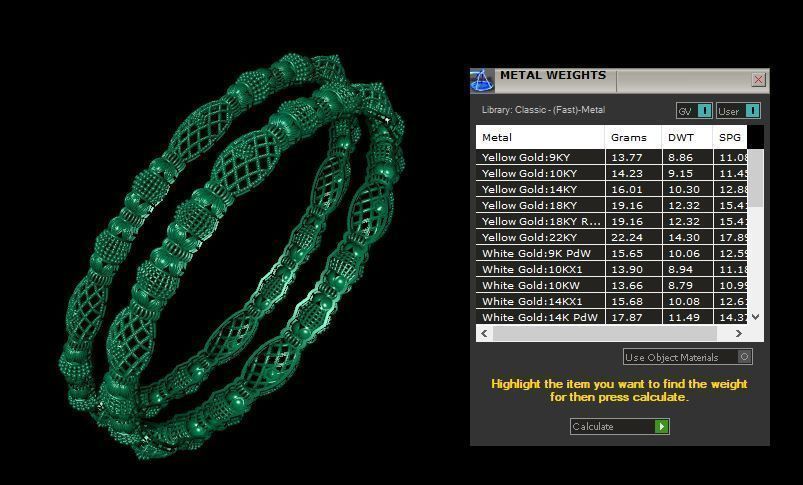Click the horizontal scrollbar thumb
Image resolution: width=803 pixels, height=485 pixels.
coord(605,333)
